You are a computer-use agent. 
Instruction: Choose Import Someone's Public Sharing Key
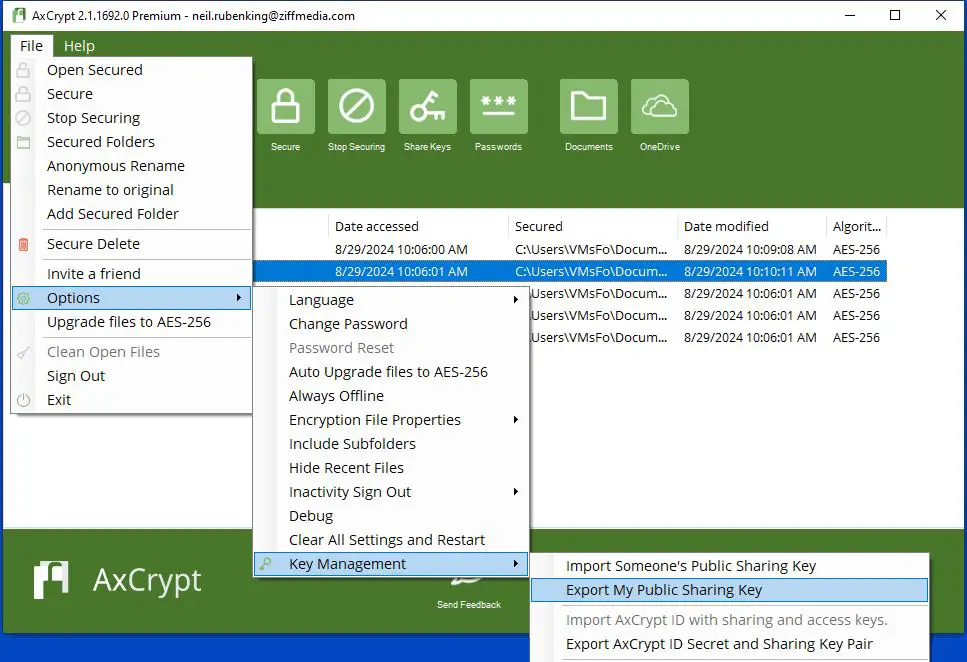(x=730, y=566)
